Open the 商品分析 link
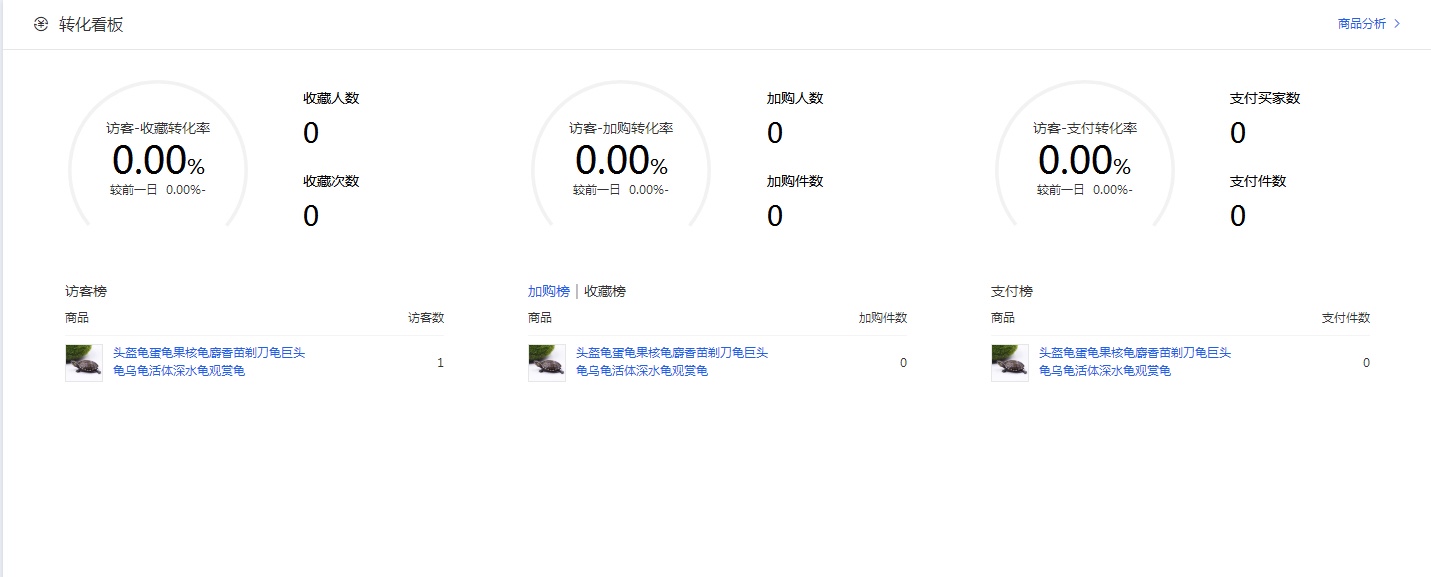The height and width of the screenshot is (577, 1431). tap(1362, 24)
